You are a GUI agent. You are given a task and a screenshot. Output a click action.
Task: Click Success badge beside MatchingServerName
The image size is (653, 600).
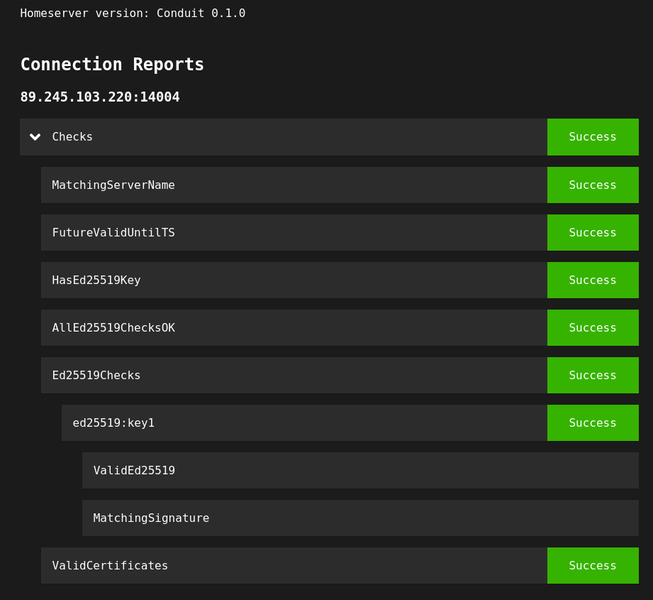point(592,185)
